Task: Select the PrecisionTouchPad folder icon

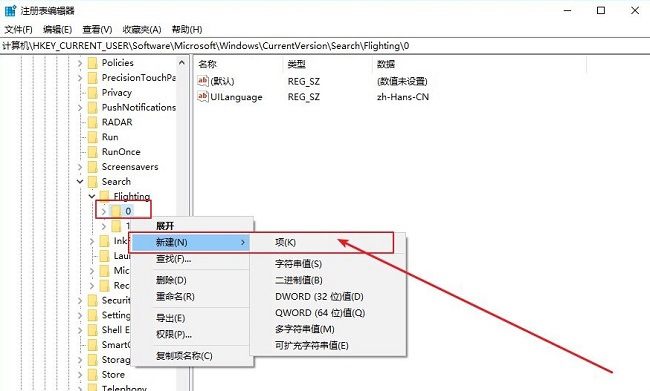Action: pos(93,78)
